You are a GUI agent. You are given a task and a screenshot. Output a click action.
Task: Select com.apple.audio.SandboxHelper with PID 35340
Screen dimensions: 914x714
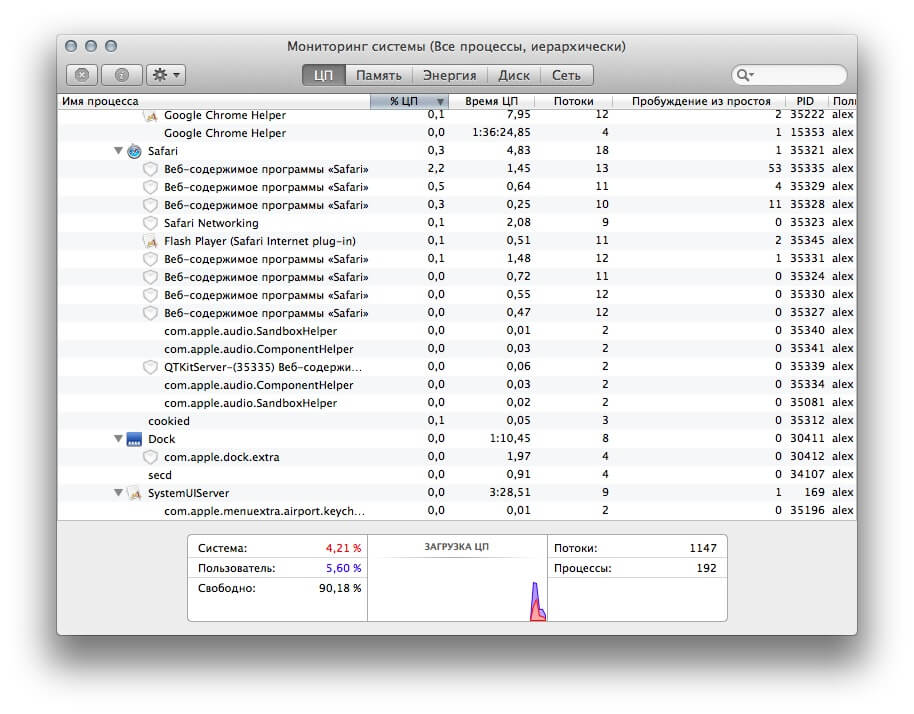457,330
